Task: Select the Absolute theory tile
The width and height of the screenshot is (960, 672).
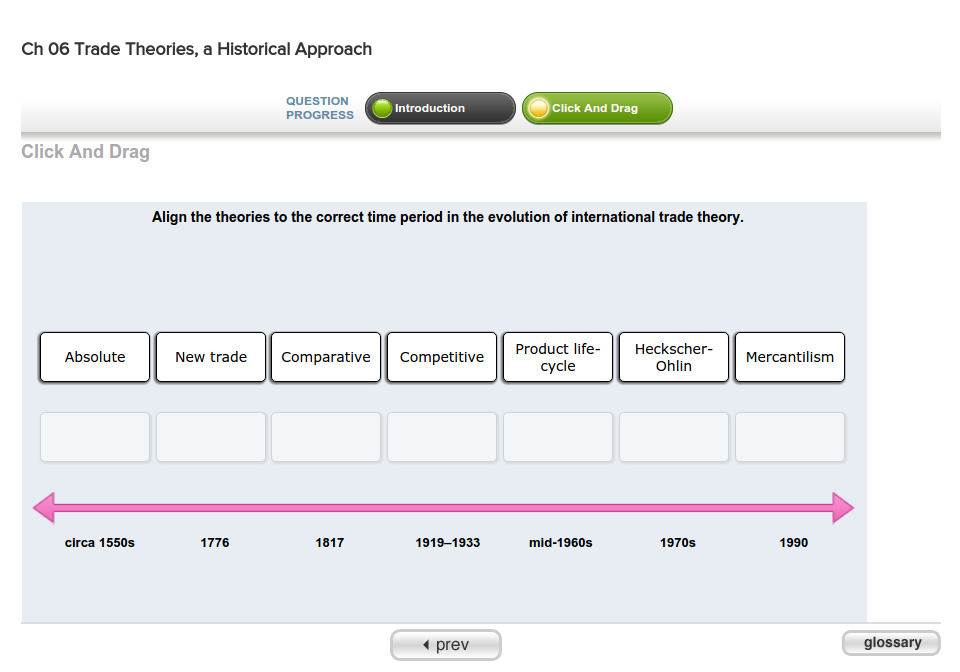Action: pyautogui.click(x=94, y=357)
